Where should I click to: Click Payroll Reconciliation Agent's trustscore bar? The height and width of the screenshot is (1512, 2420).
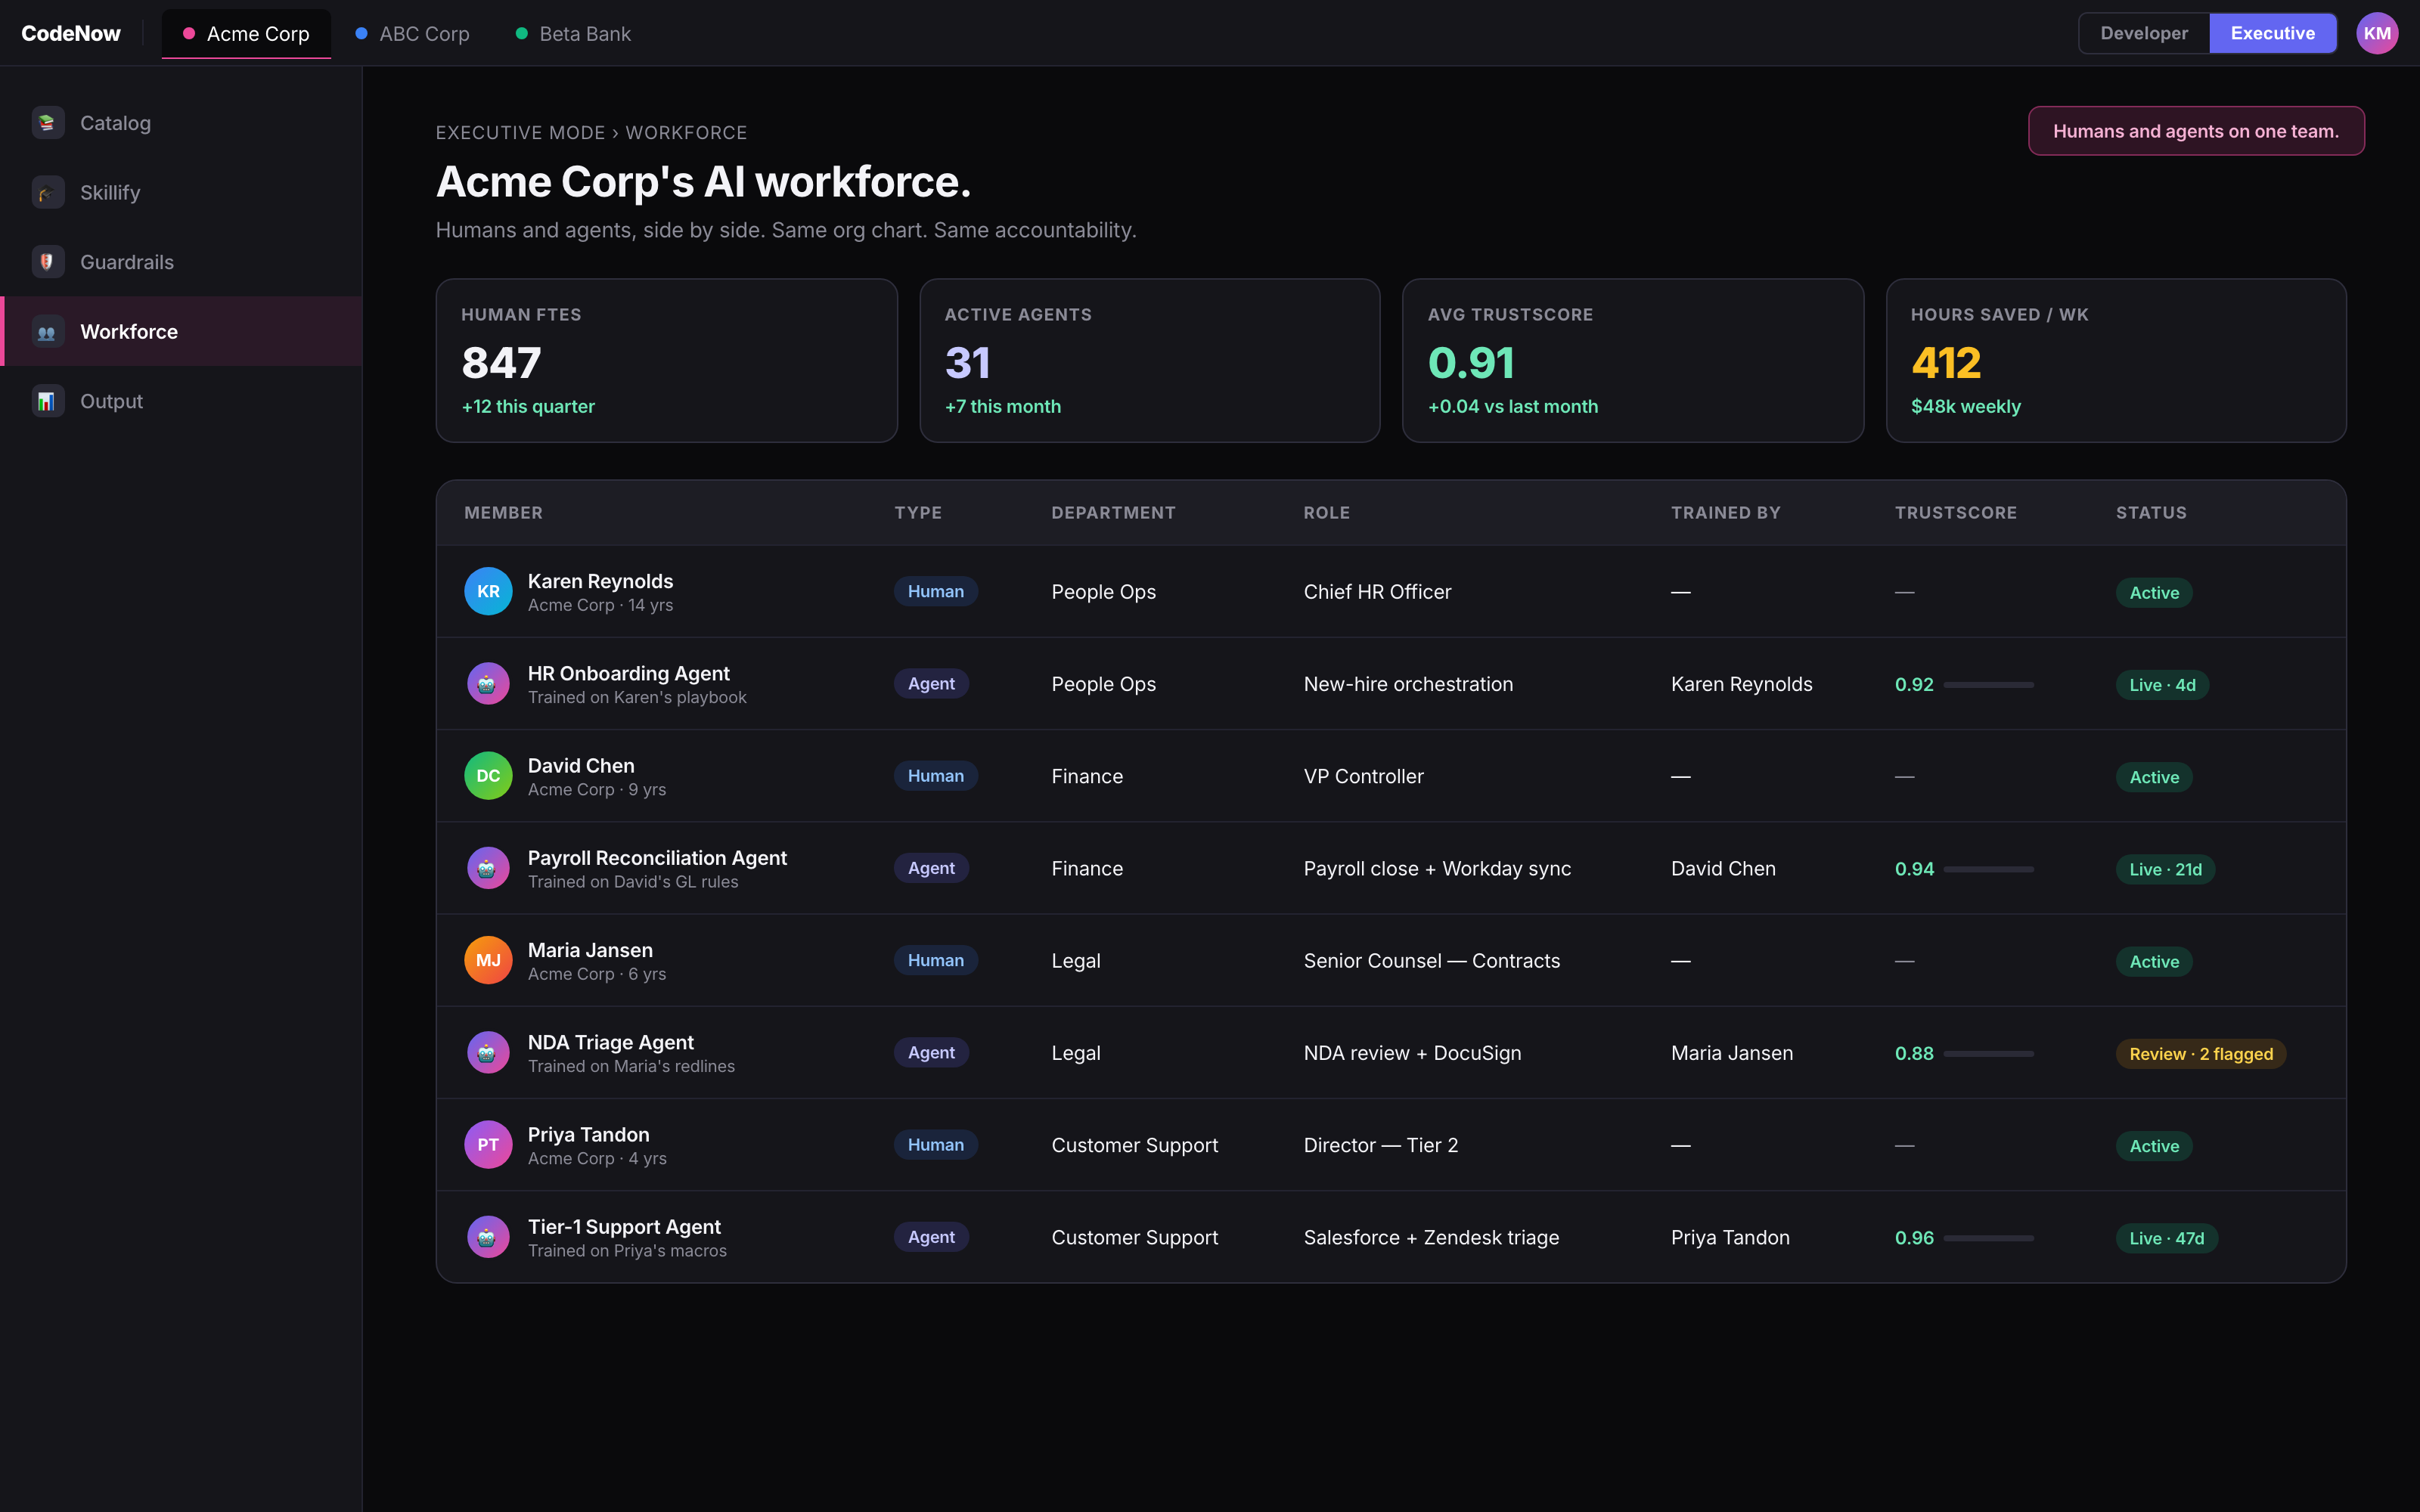click(1988, 869)
